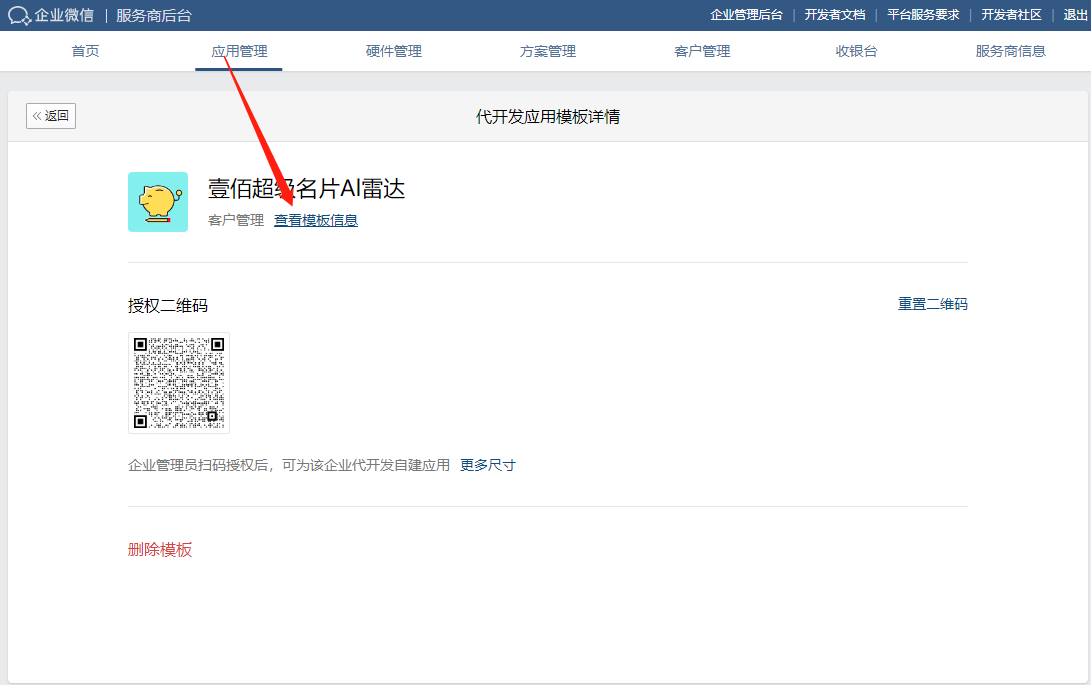Open the 服务商信息 tab

(x=1010, y=51)
